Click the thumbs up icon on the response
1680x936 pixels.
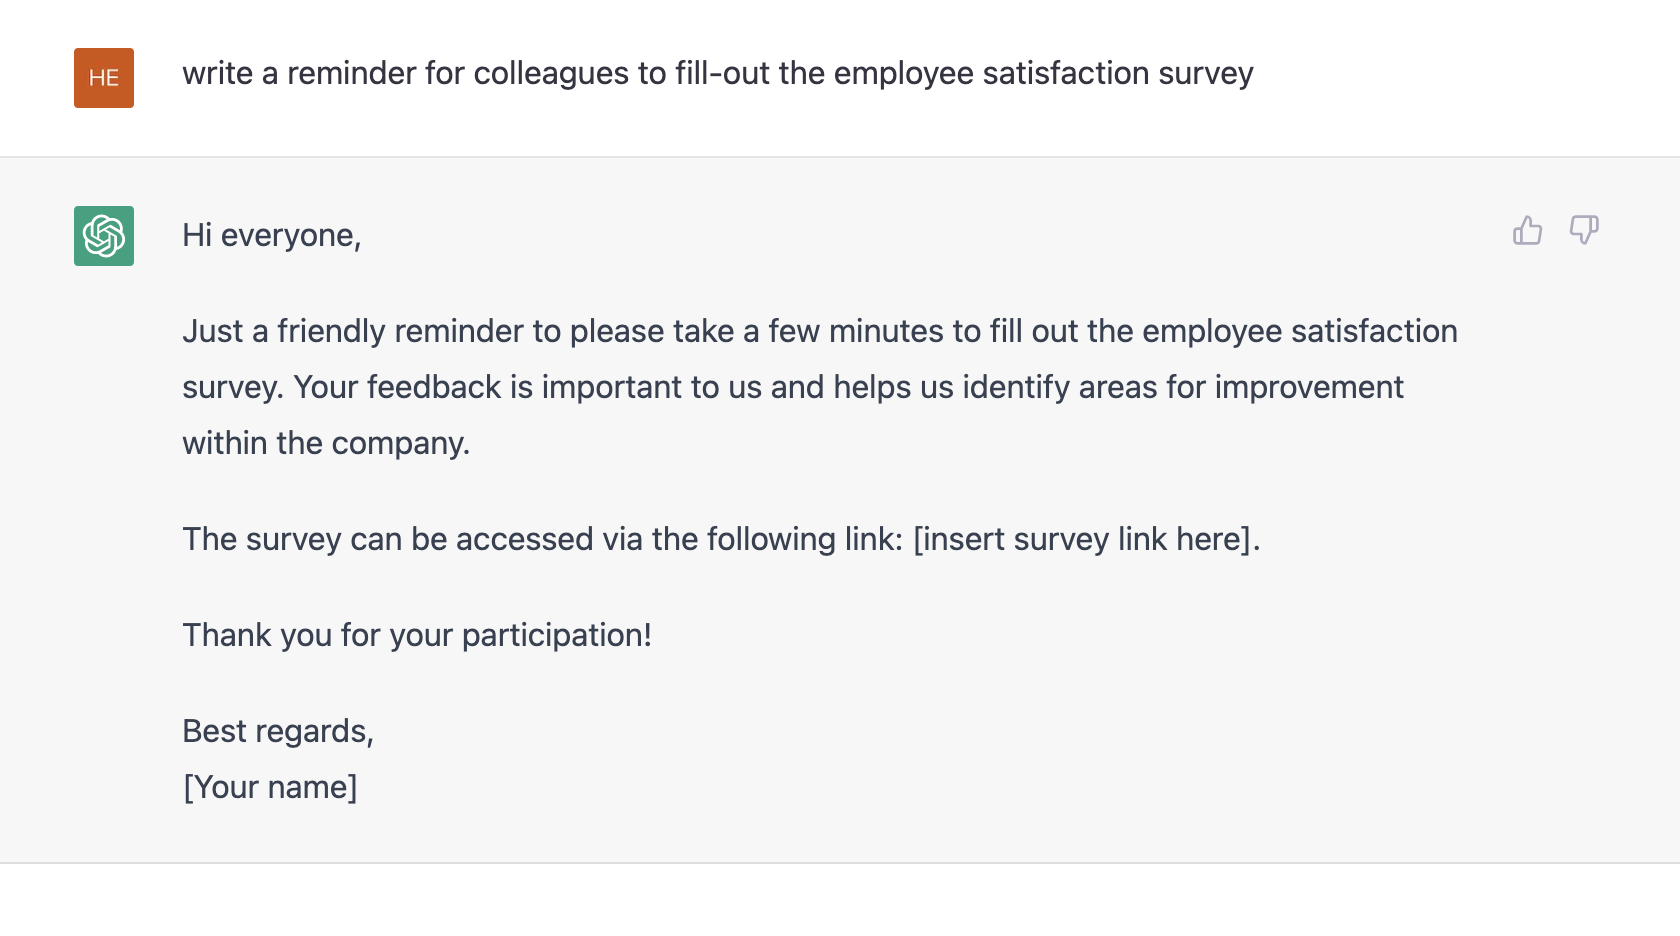(x=1527, y=231)
